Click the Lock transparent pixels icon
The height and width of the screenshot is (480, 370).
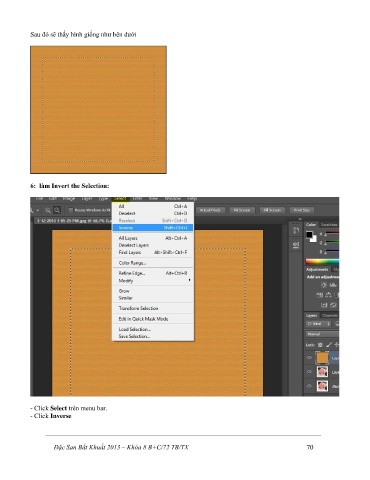point(320,345)
